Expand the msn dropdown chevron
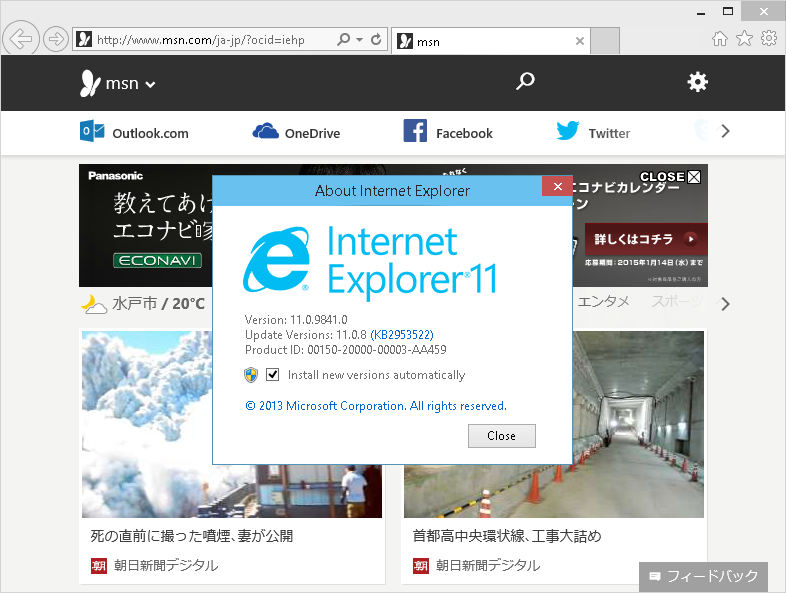786x593 pixels. [x=150, y=85]
